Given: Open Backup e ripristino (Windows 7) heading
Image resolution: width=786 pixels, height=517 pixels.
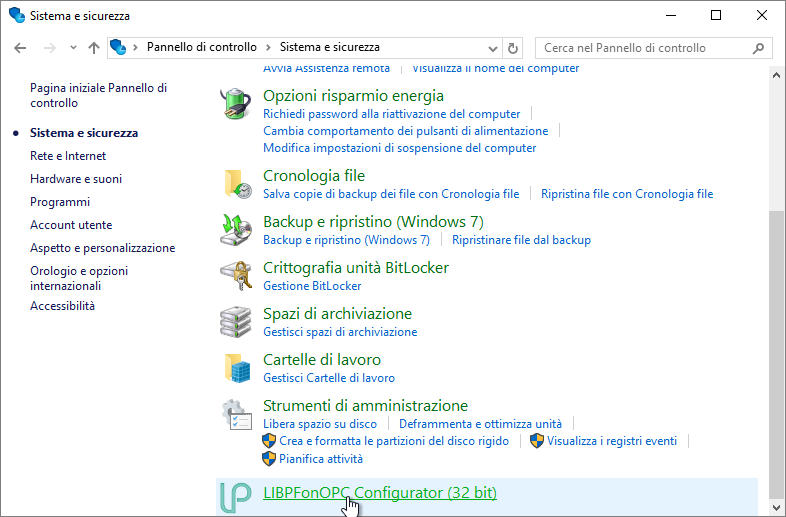Looking at the screenshot, I should click(373, 222).
